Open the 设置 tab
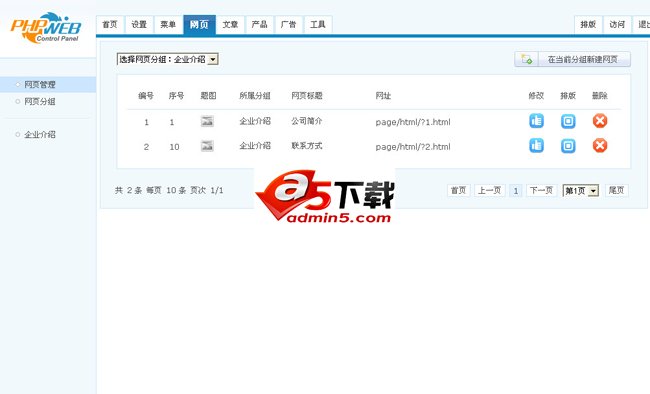 click(x=139, y=24)
